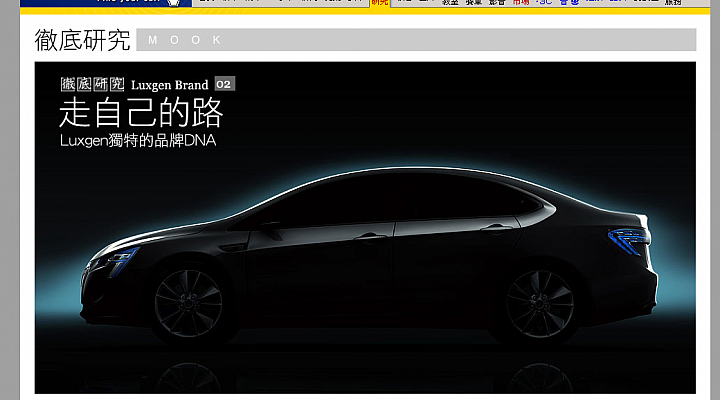Click the Luxgen Brand title text
The image size is (720, 400).
tap(169, 85)
